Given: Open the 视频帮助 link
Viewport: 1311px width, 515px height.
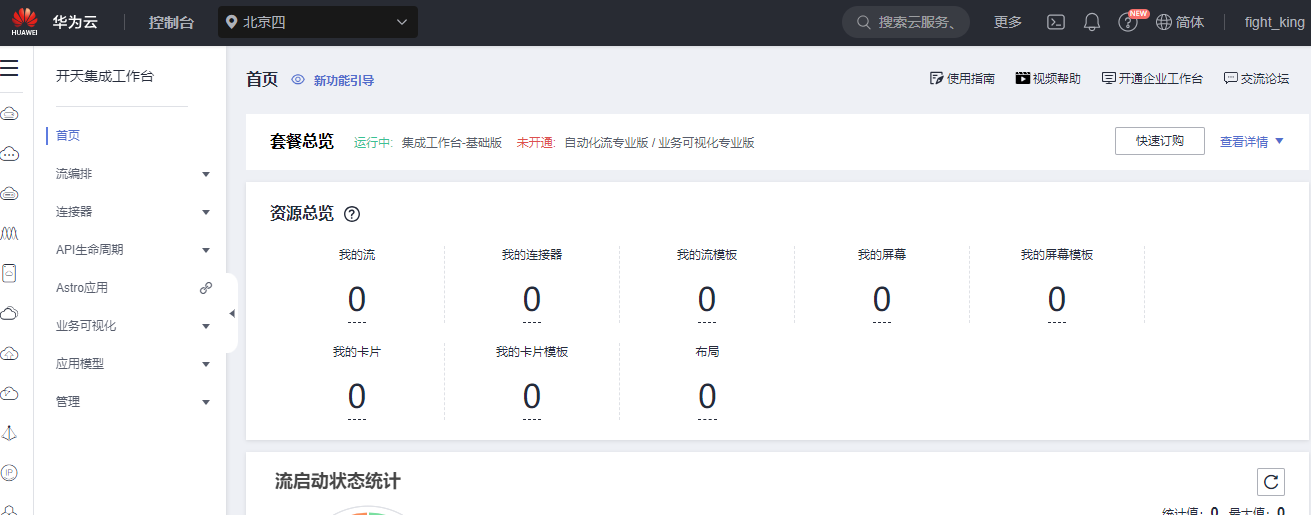Looking at the screenshot, I should point(1057,78).
